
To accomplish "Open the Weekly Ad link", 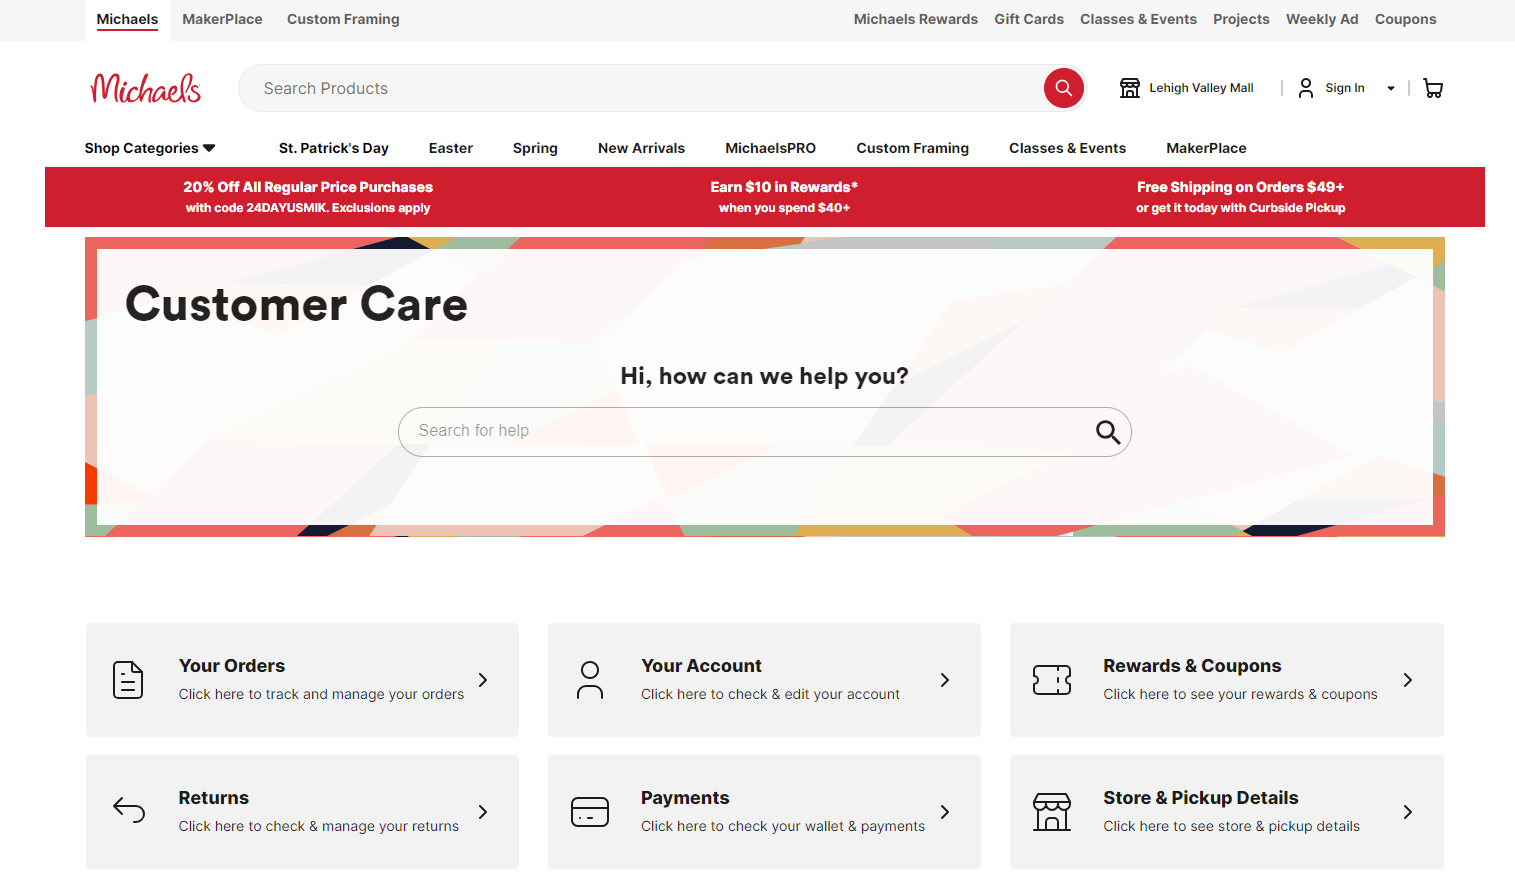I will (x=1322, y=19).
